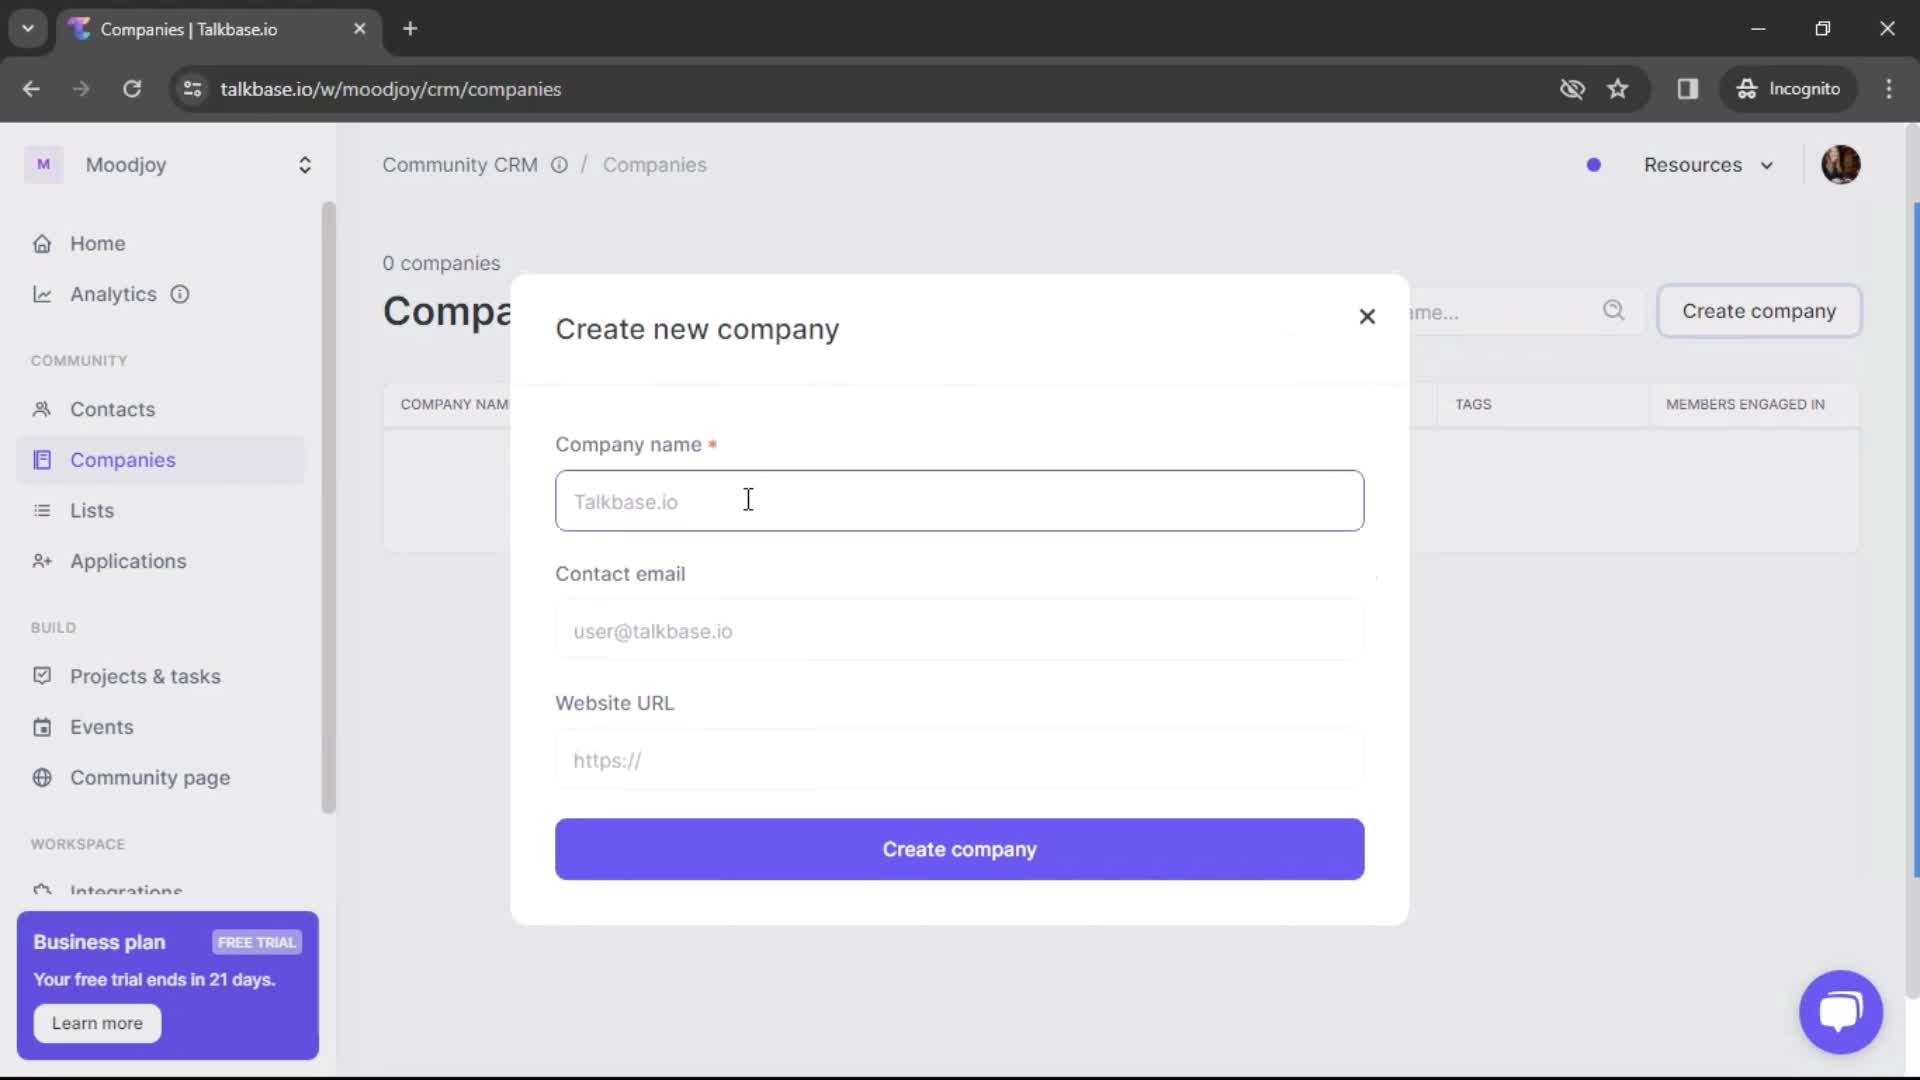
Task: Click the workspace switcher chevron
Action: (305, 164)
